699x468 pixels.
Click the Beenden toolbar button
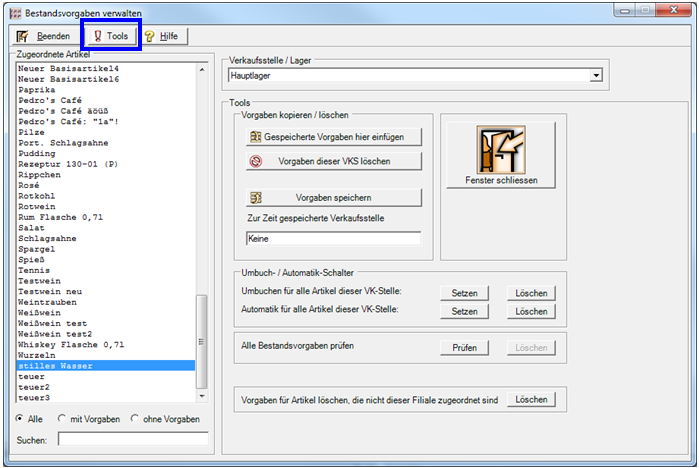(46, 36)
